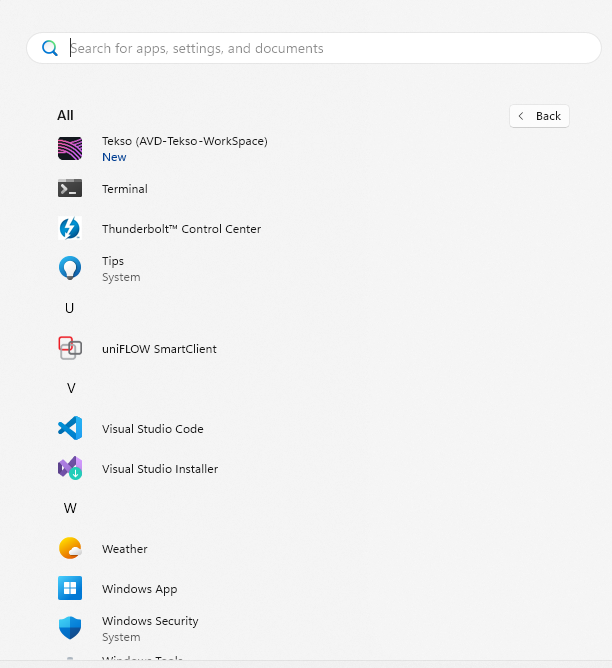Viewport: 612px width, 668px height.
Task: Click the "Tips" app name
Action: tap(113, 261)
